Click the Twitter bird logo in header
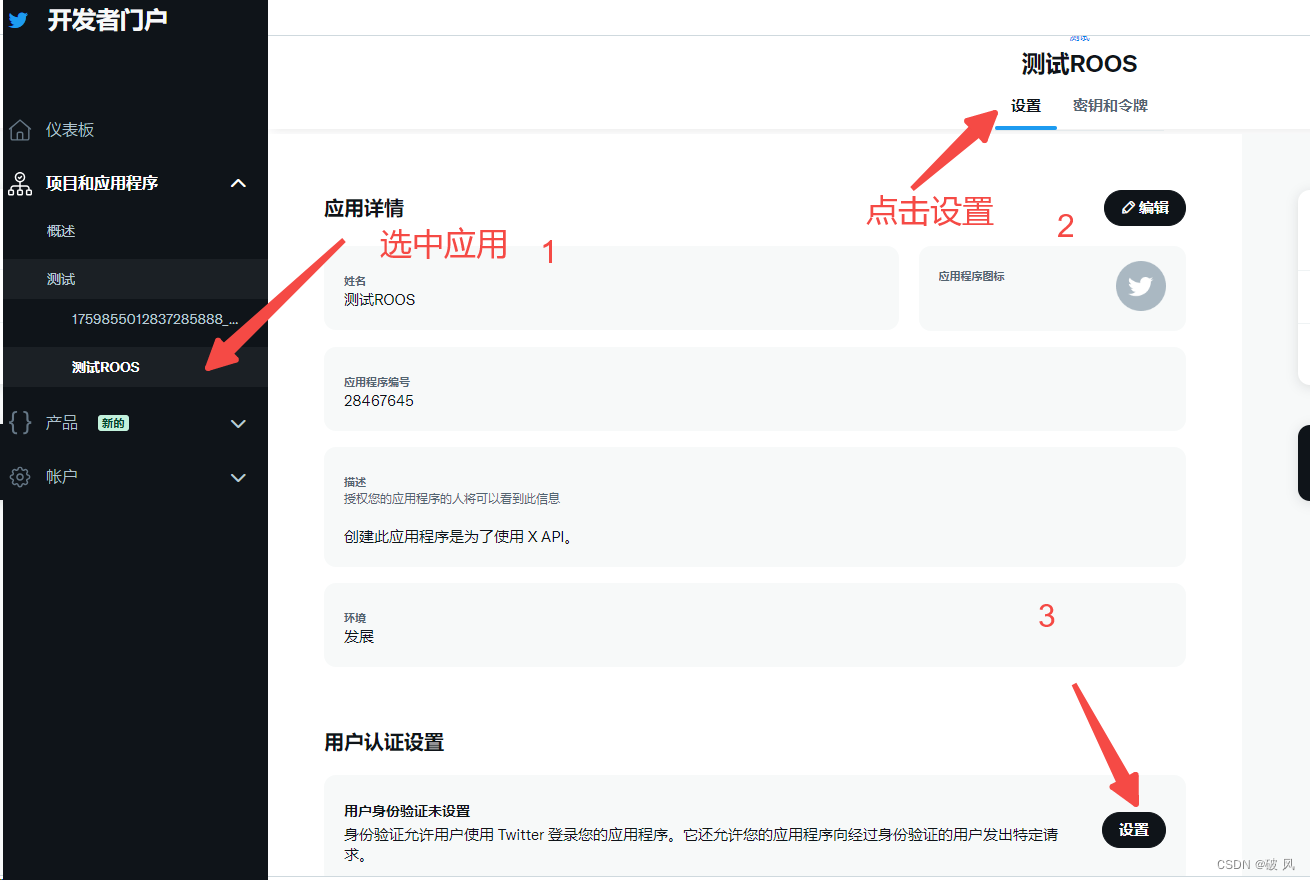The width and height of the screenshot is (1310, 880). pos(17,19)
